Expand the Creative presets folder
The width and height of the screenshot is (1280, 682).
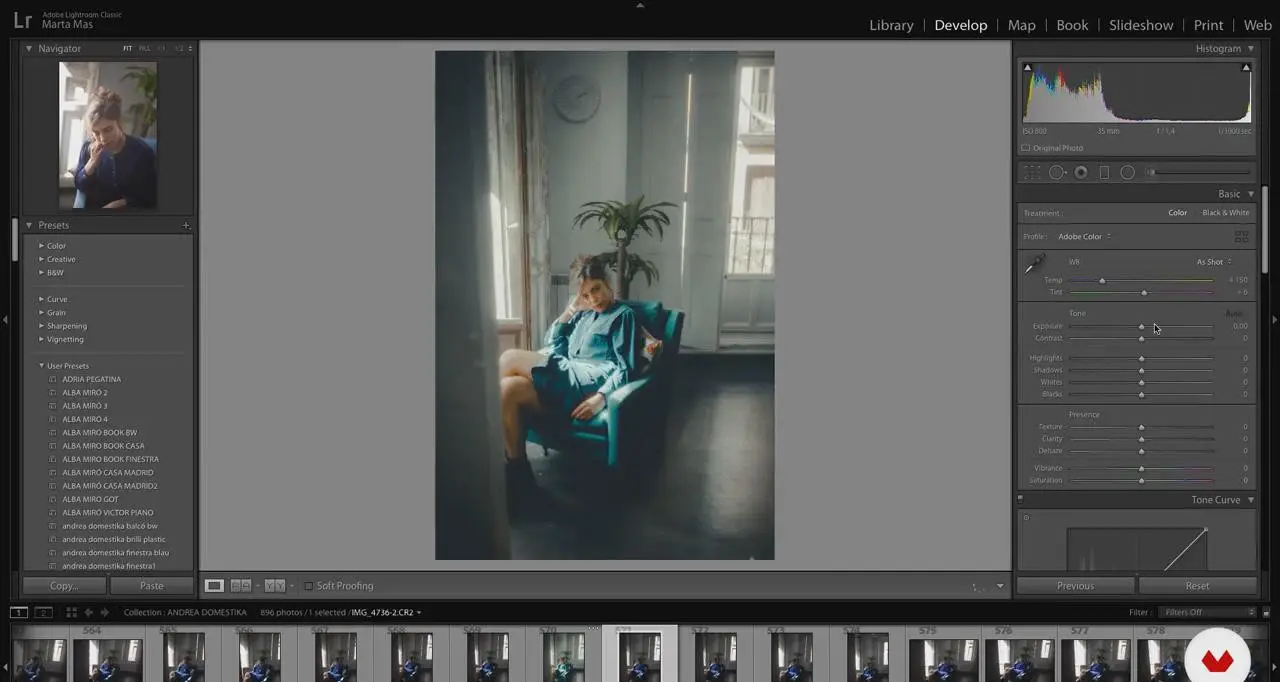point(41,259)
